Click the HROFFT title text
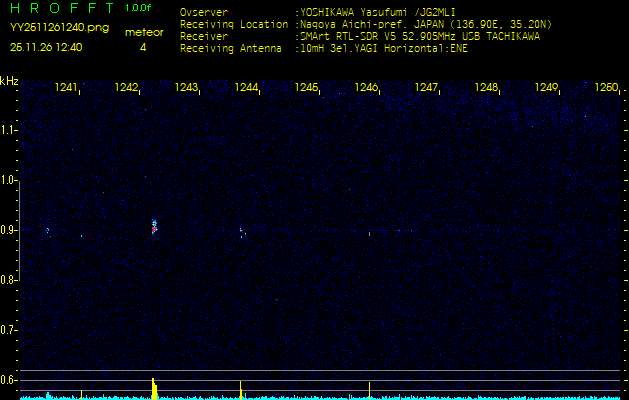 point(62,9)
